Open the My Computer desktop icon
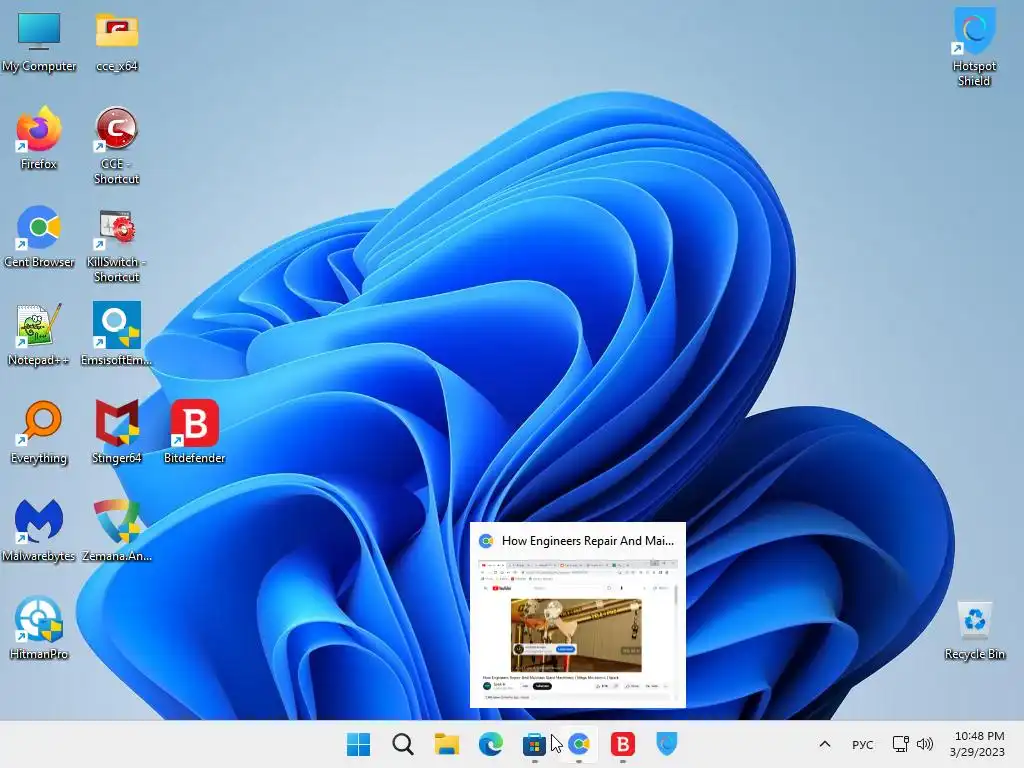Image resolution: width=1024 pixels, height=768 pixels. click(x=39, y=40)
